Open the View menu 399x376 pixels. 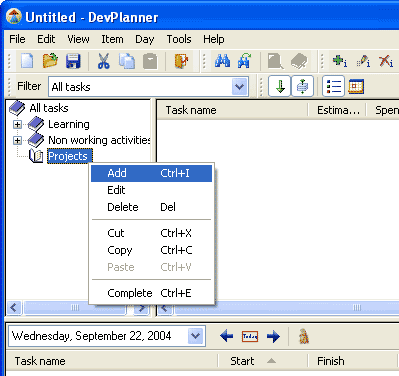[78, 39]
